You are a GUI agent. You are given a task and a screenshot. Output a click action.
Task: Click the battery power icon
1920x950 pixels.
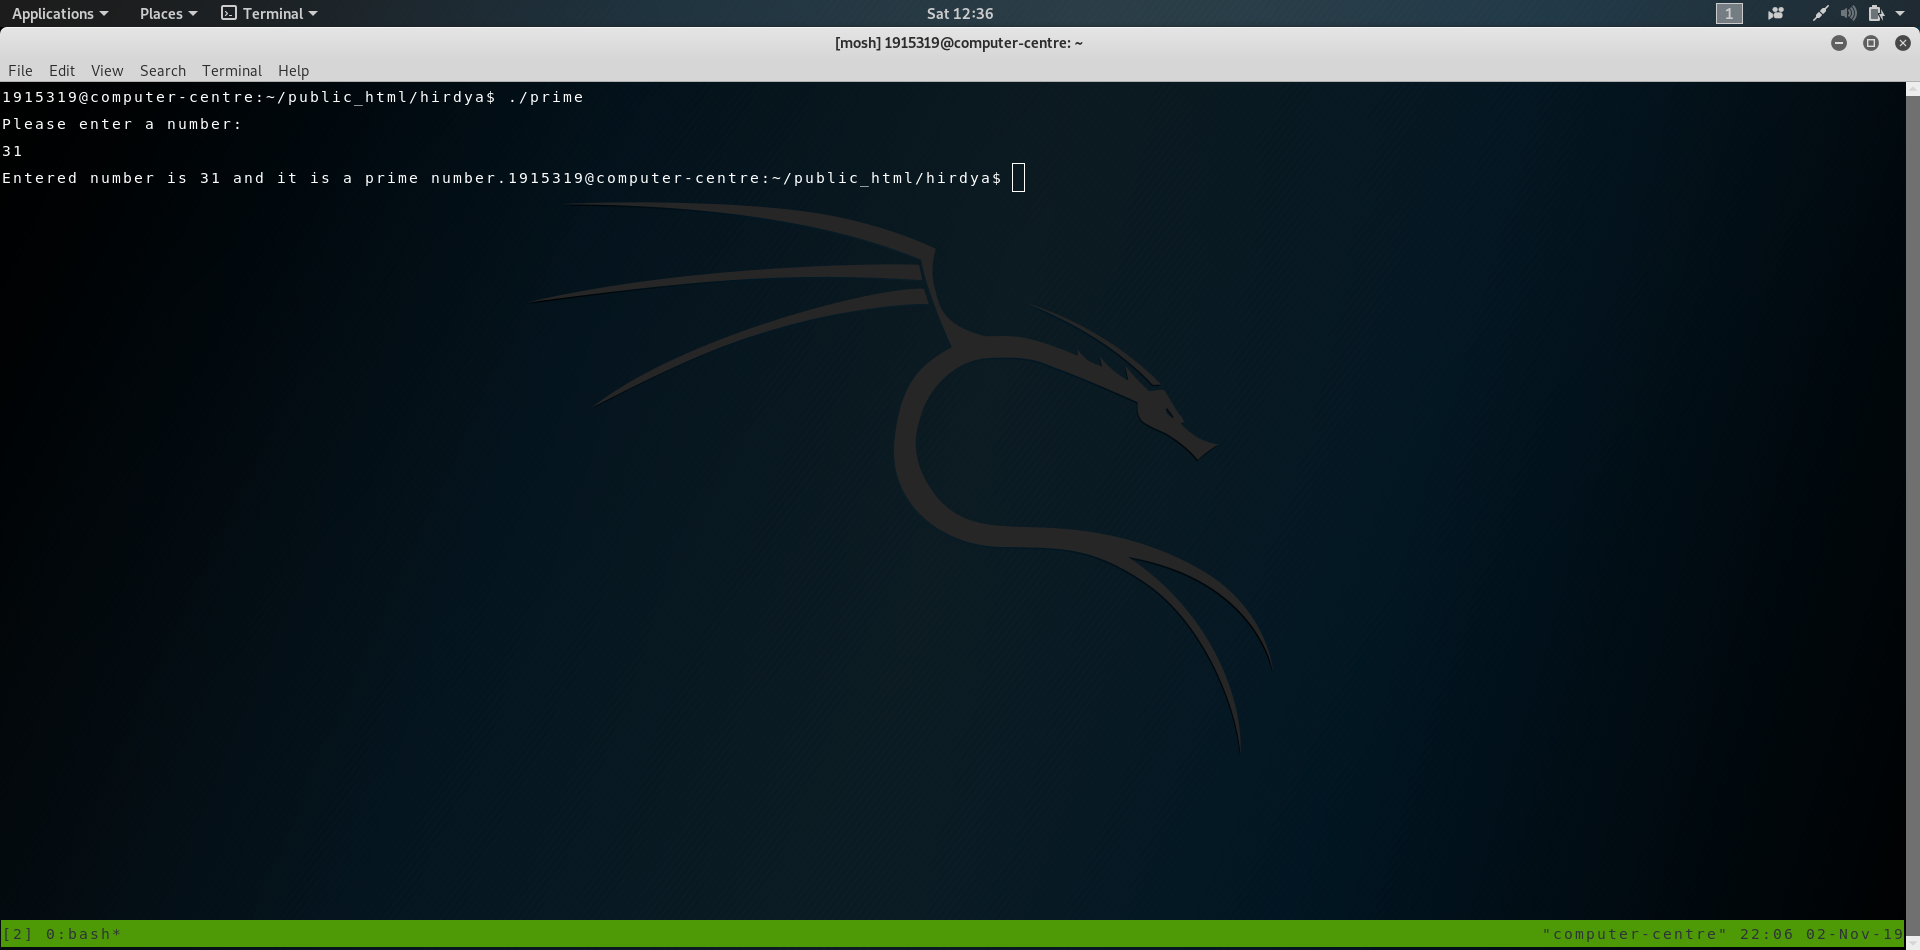click(x=1876, y=14)
